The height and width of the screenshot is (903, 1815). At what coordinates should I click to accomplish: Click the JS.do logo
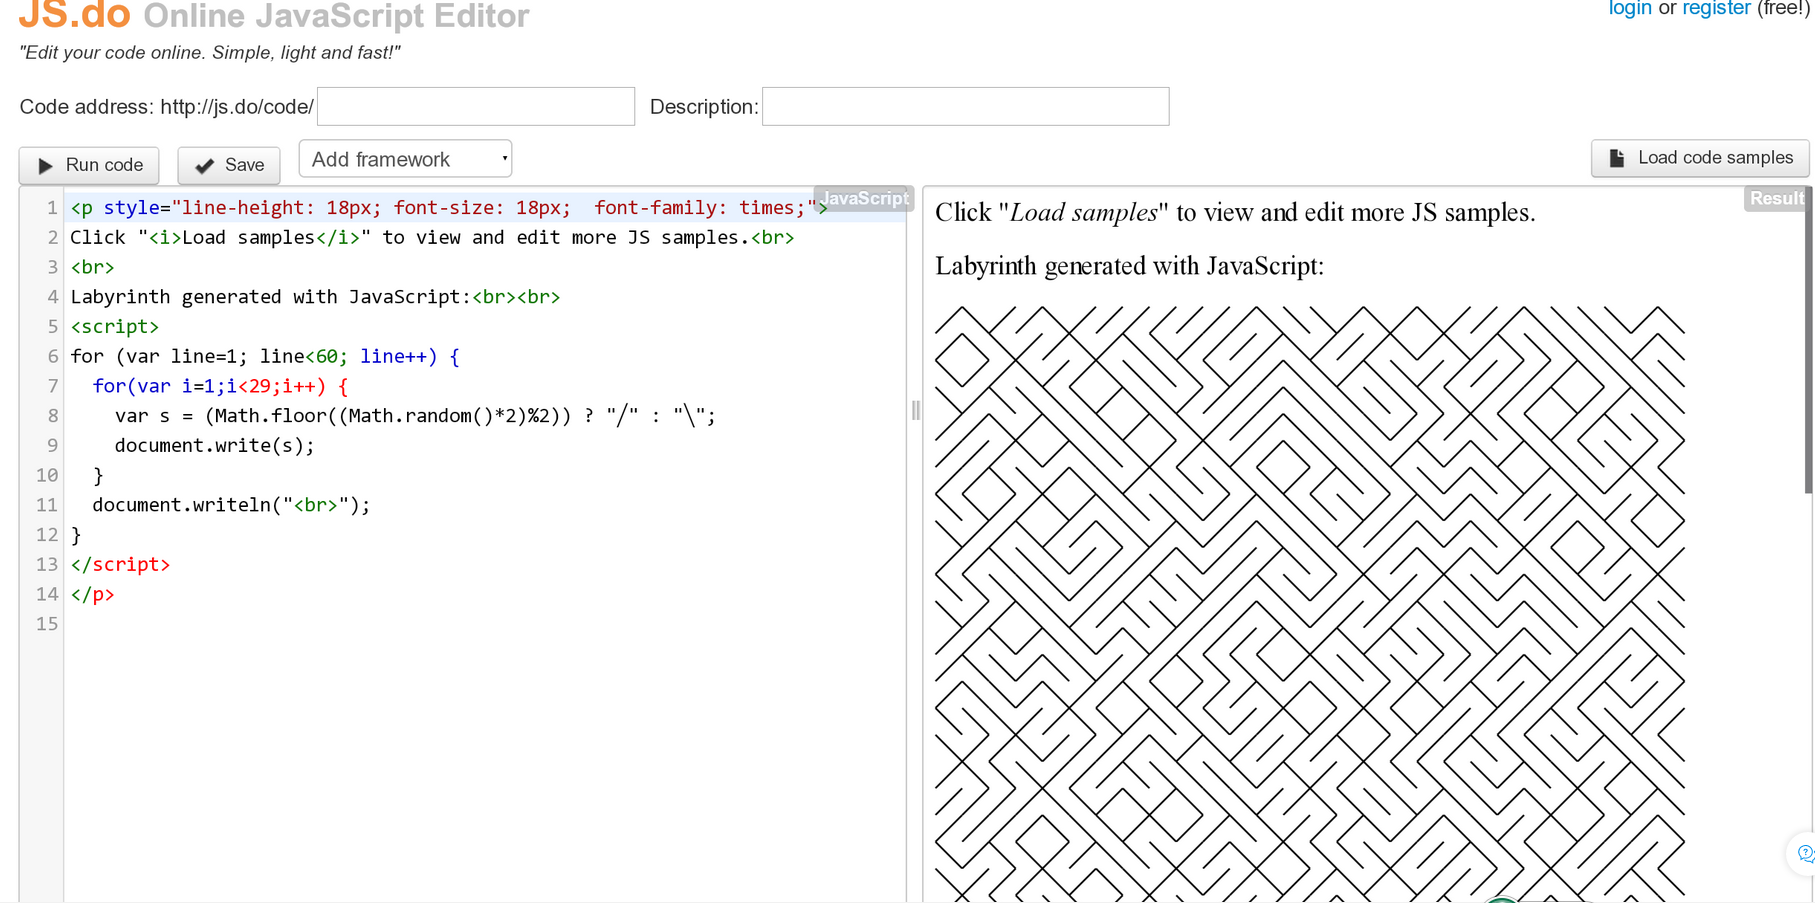coord(75,15)
